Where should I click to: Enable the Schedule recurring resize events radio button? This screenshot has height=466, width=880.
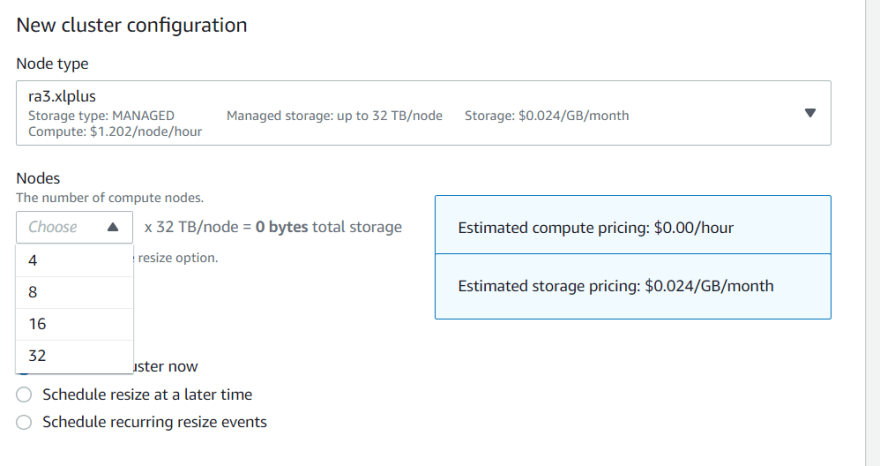click(24, 422)
